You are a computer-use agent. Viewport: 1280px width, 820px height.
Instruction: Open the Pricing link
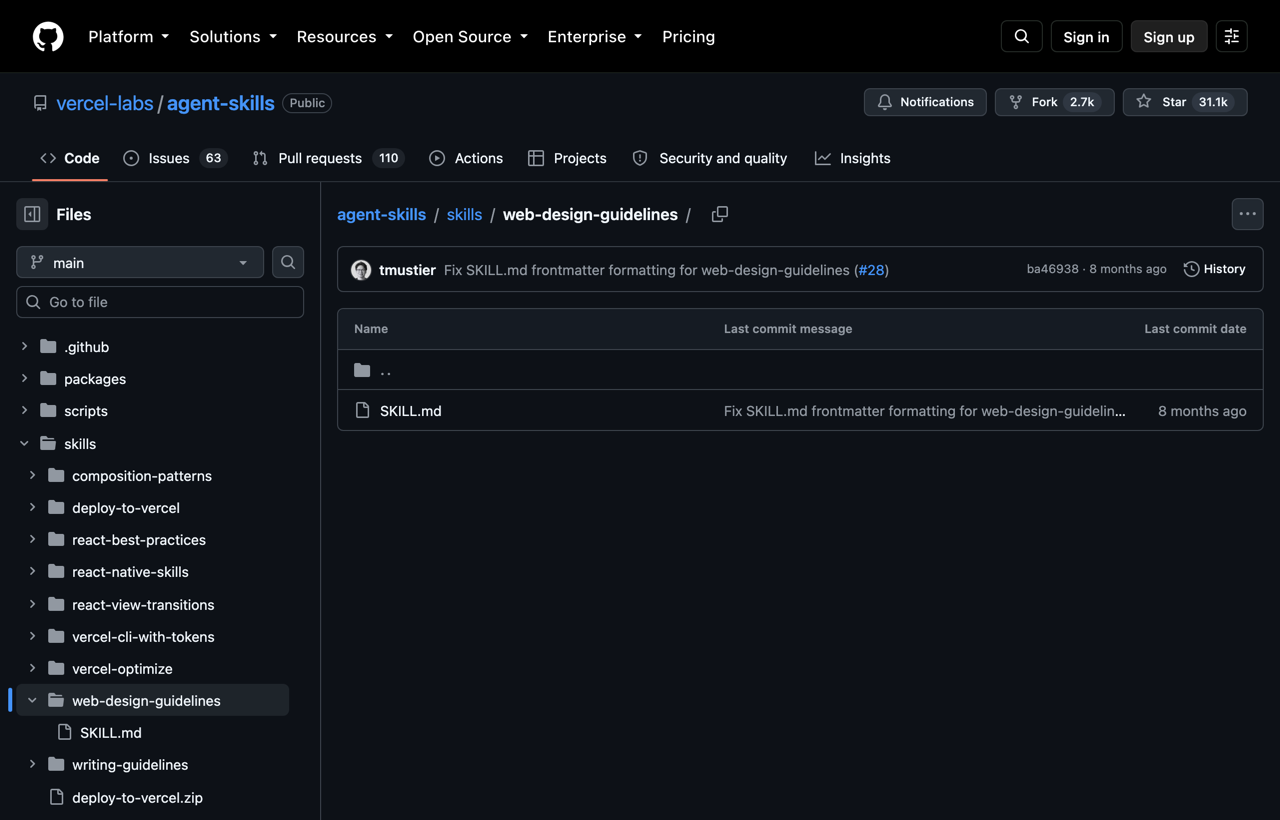coord(688,36)
